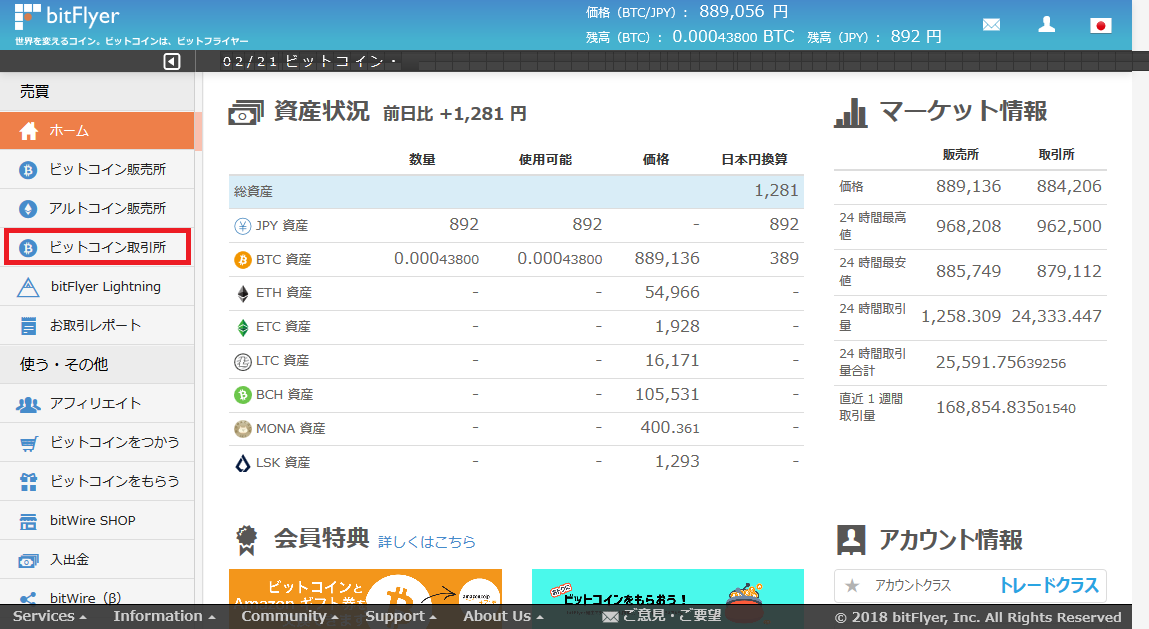This screenshot has width=1149, height=629.
Task: Click the 販売所 price 889,136 in market info
Action: (968, 186)
